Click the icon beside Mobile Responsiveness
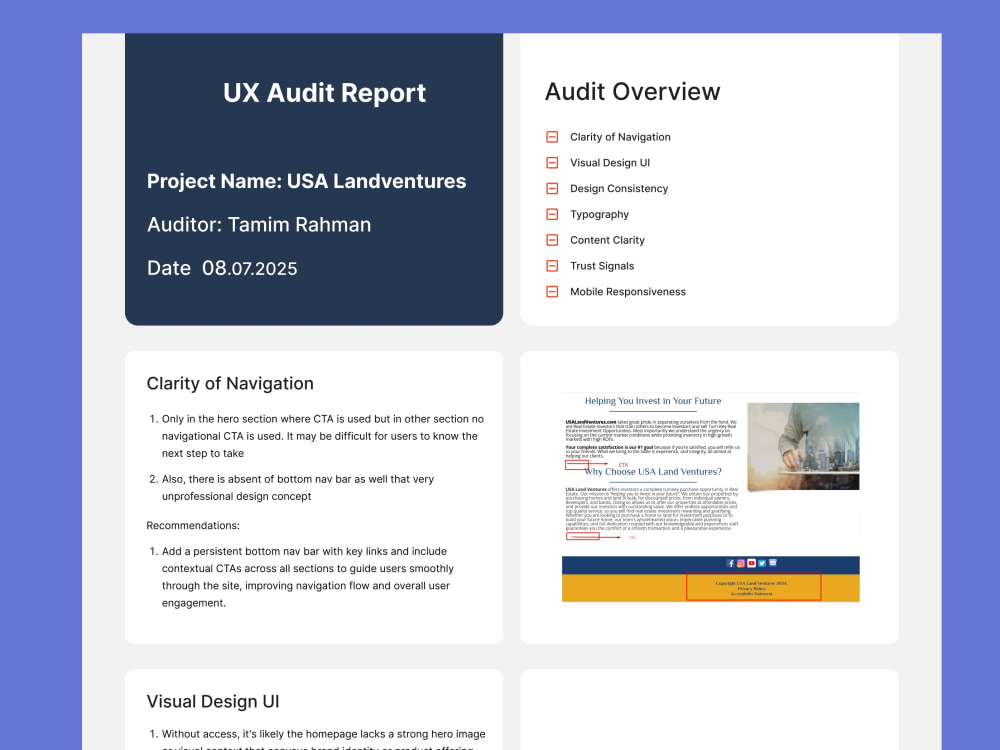1000x750 pixels. (x=552, y=291)
